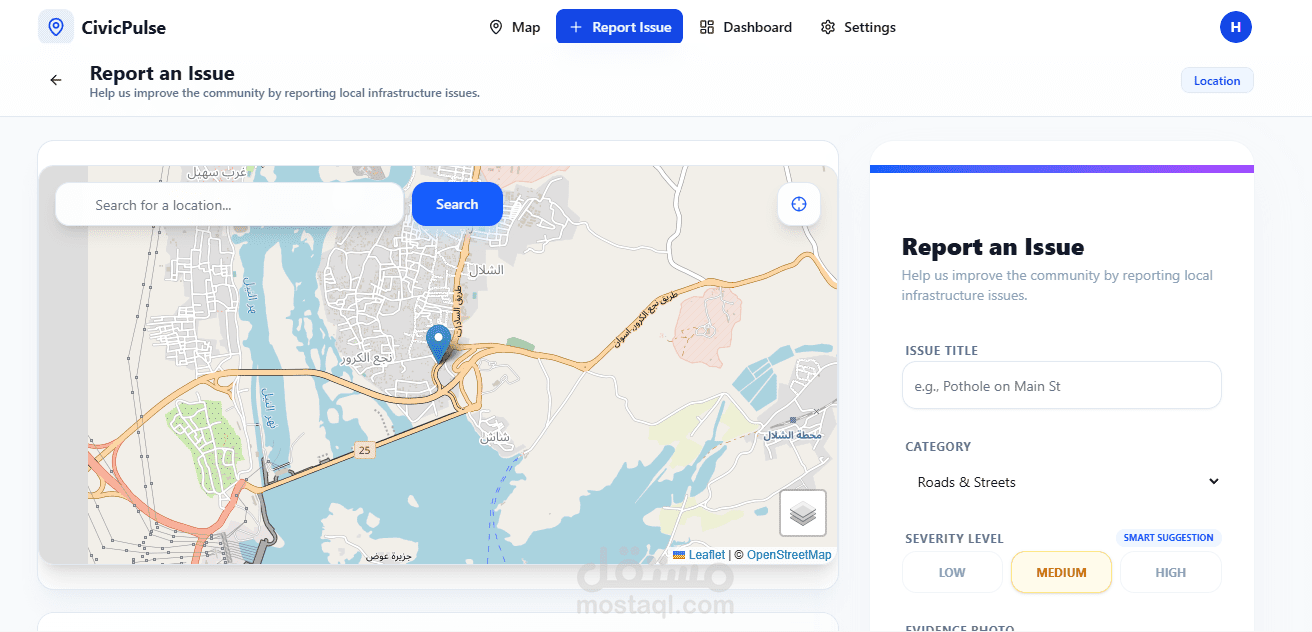Click the Report an Issue page heading
Viewport: 1312px width, 632px height.
click(x=162, y=73)
